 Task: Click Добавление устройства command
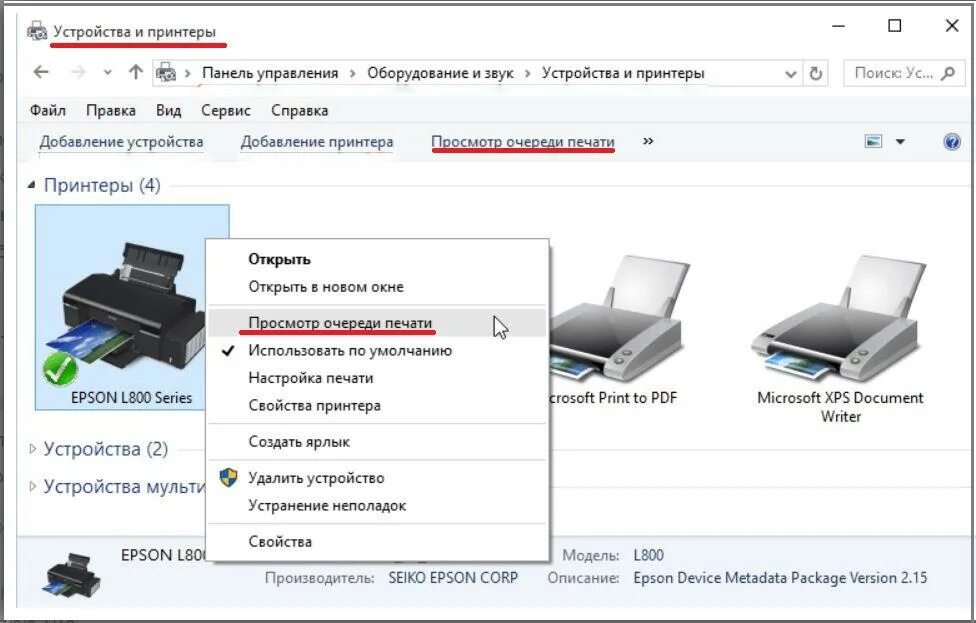pos(121,142)
